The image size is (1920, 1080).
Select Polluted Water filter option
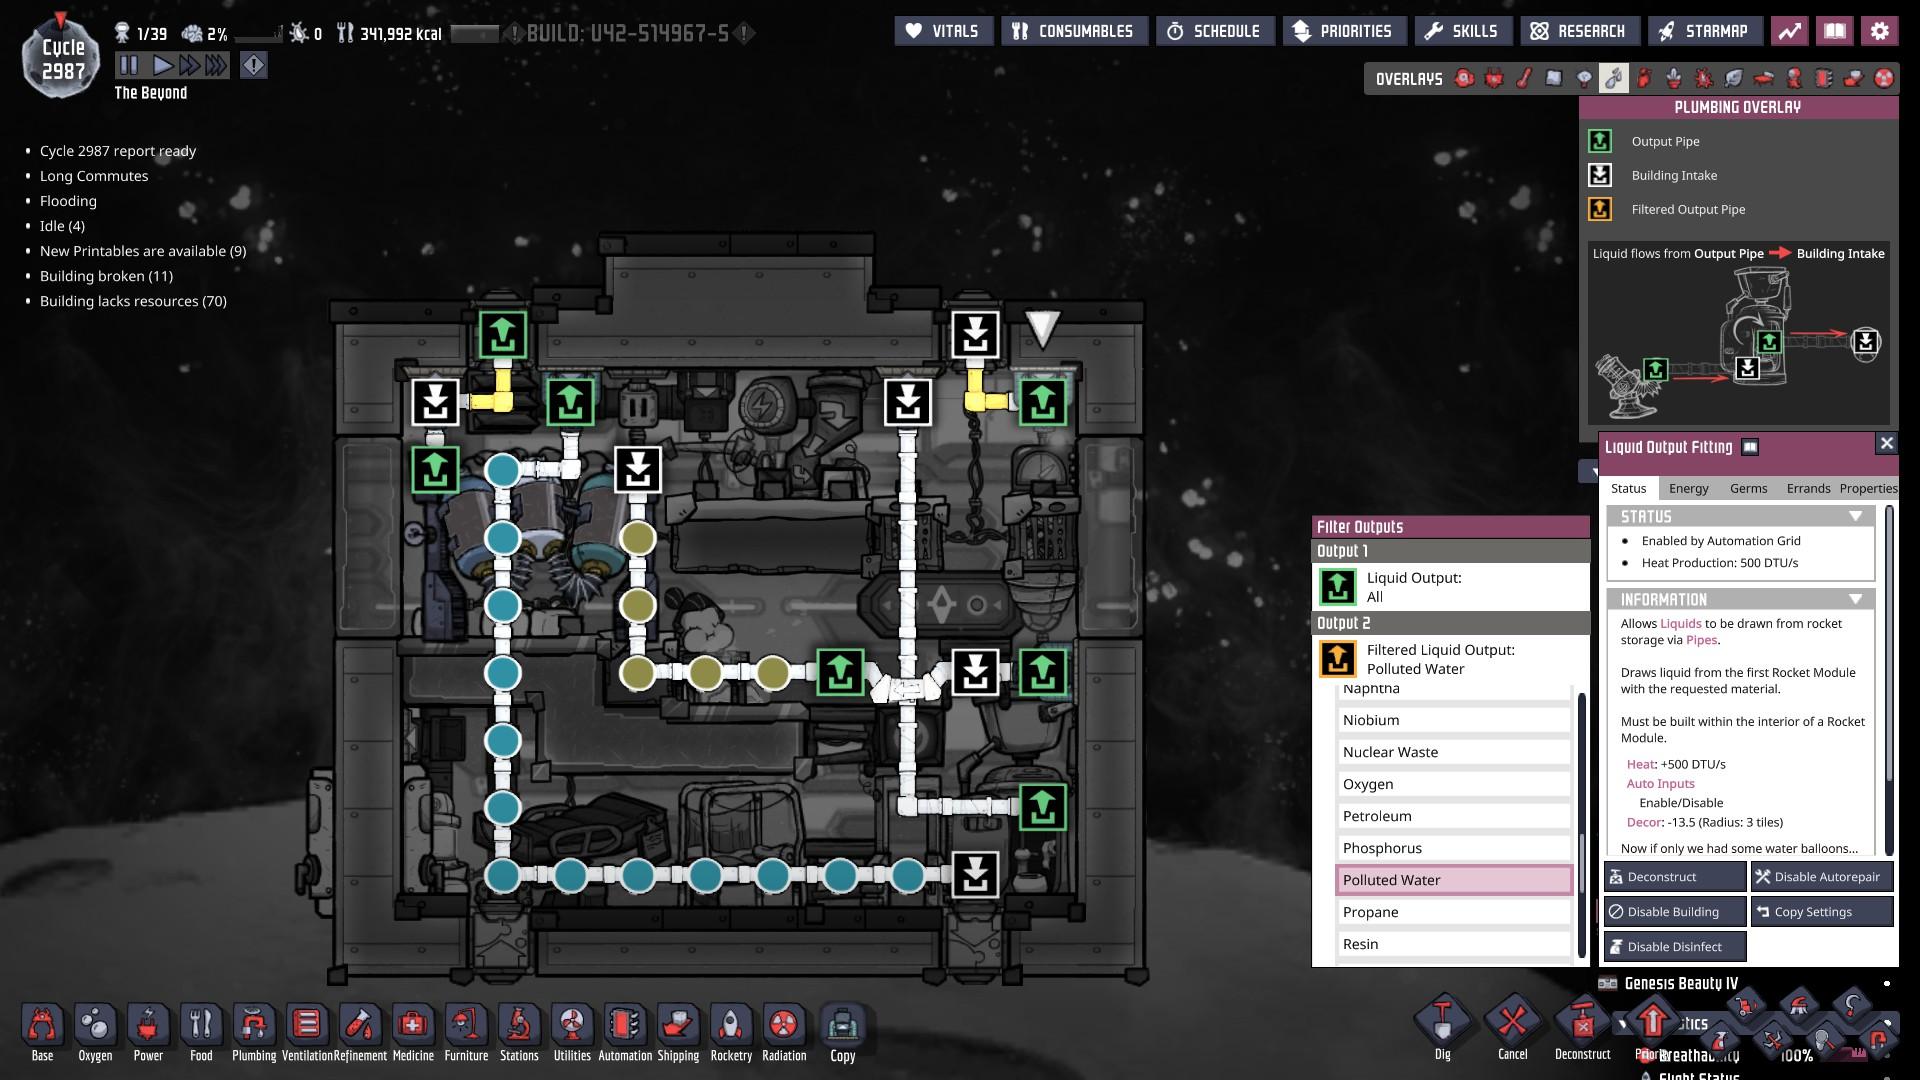1454,880
